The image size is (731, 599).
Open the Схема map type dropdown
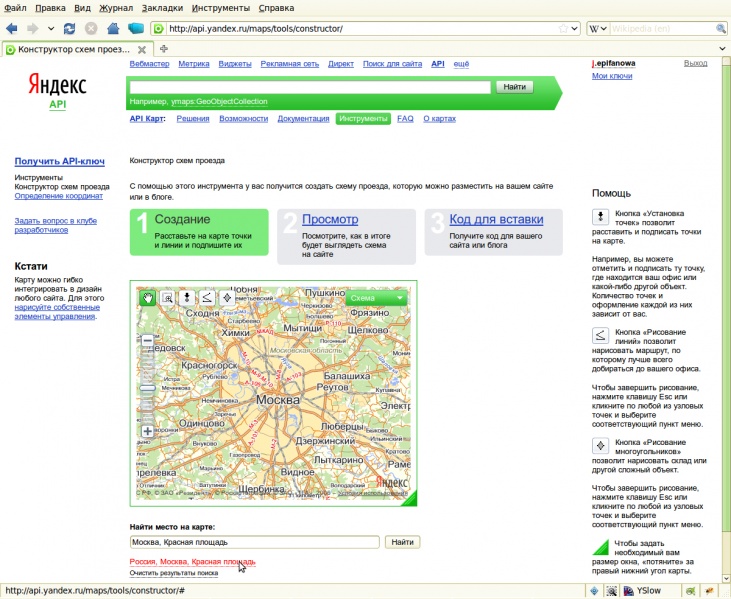[376, 298]
